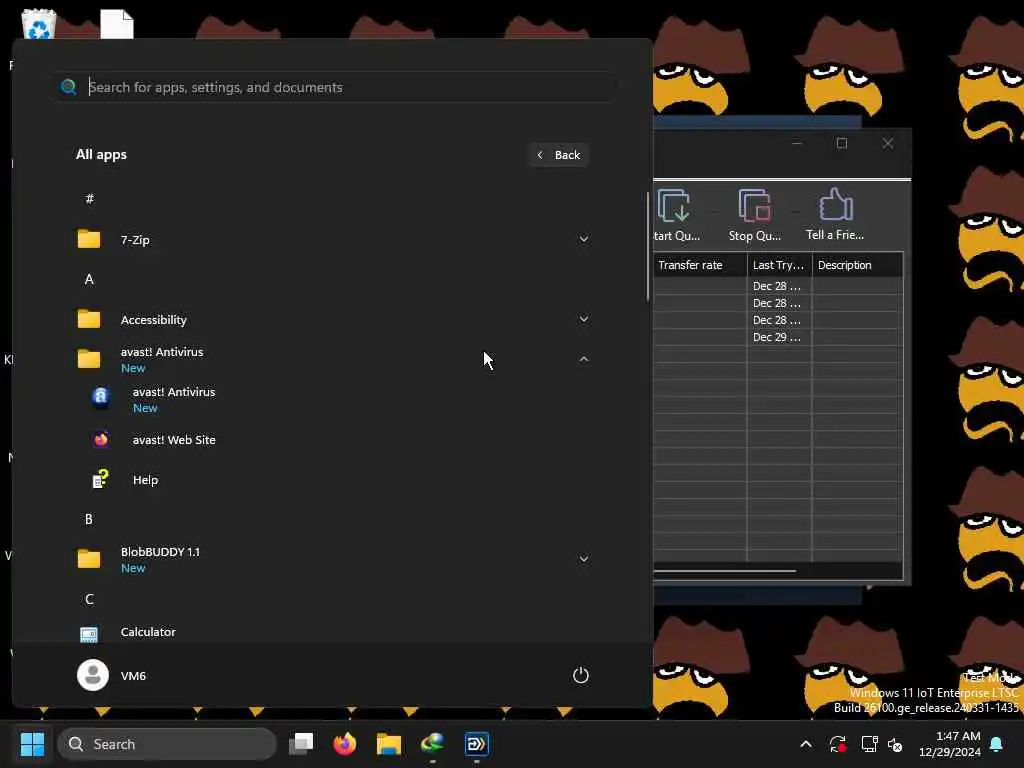Expand the Accessibility folder chevron
This screenshot has width=1024, height=768.
pyautogui.click(x=584, y=319)
